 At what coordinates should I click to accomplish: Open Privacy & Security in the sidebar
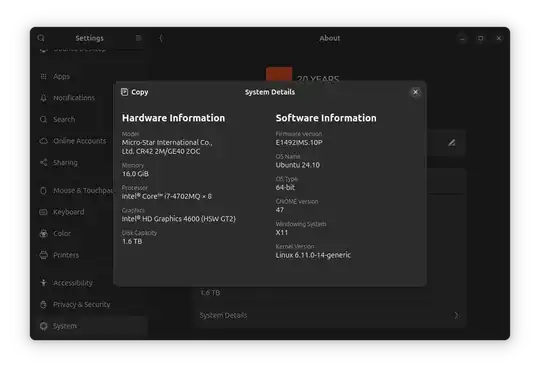91,304
